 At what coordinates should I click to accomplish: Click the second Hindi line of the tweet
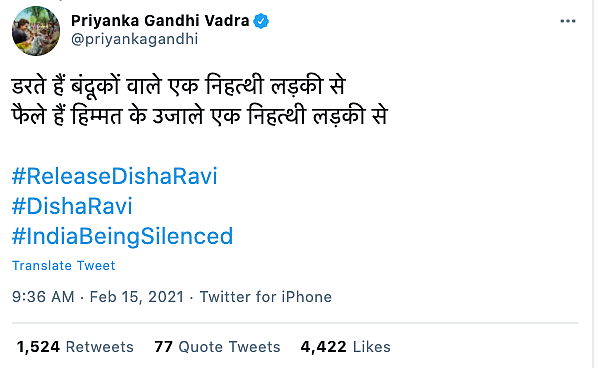pyautogui.click(x=199, y=116)
